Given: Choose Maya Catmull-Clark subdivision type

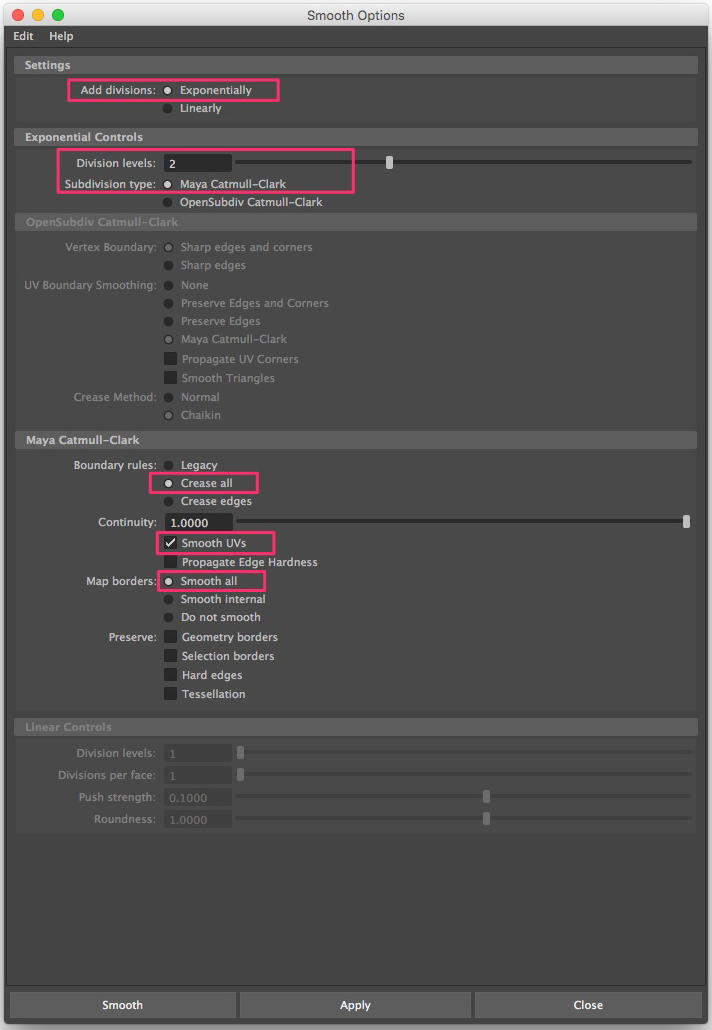Looking at the screenshot, I should pos(168,184).
